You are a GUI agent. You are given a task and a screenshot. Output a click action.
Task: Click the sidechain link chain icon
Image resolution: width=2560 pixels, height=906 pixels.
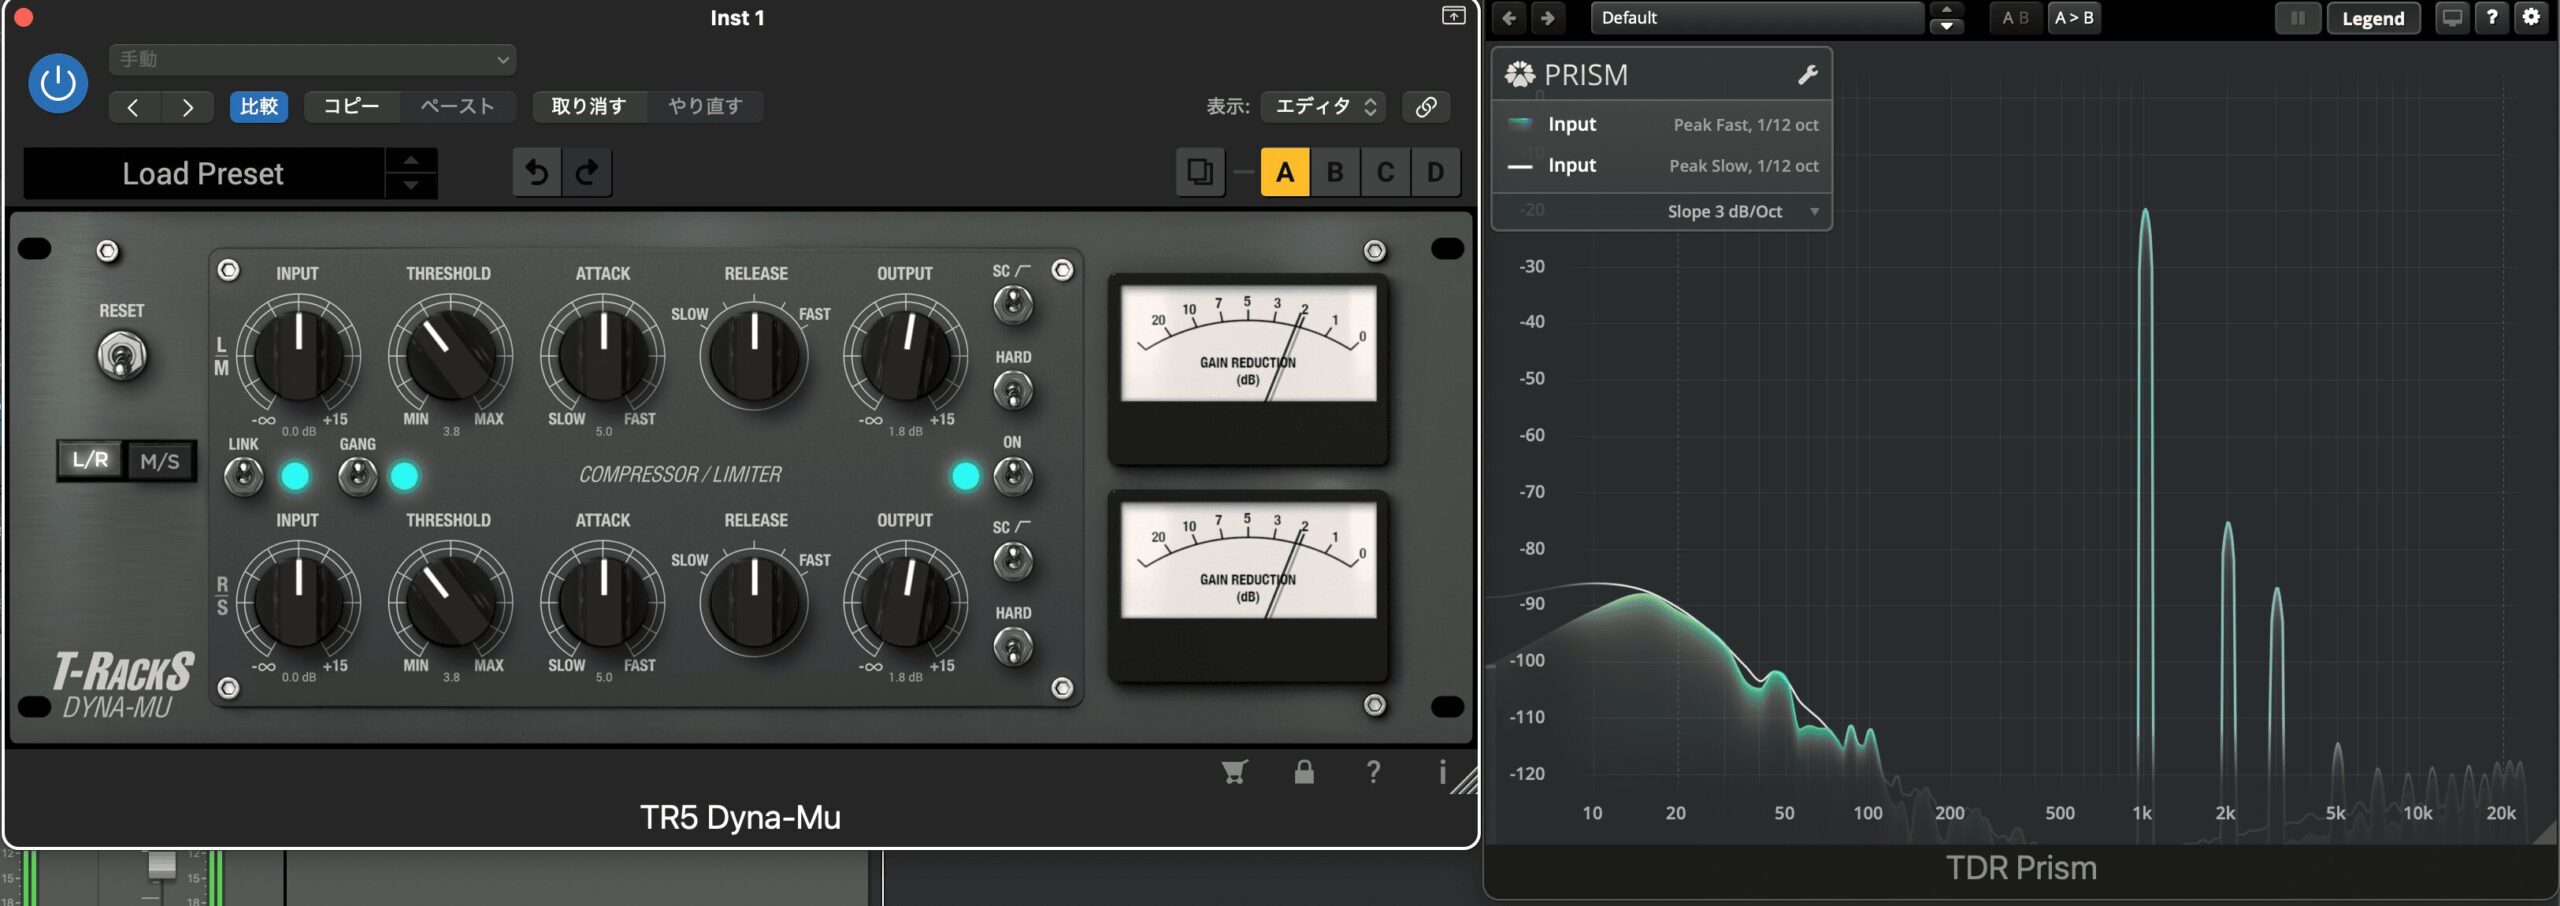coord(1426,106)
